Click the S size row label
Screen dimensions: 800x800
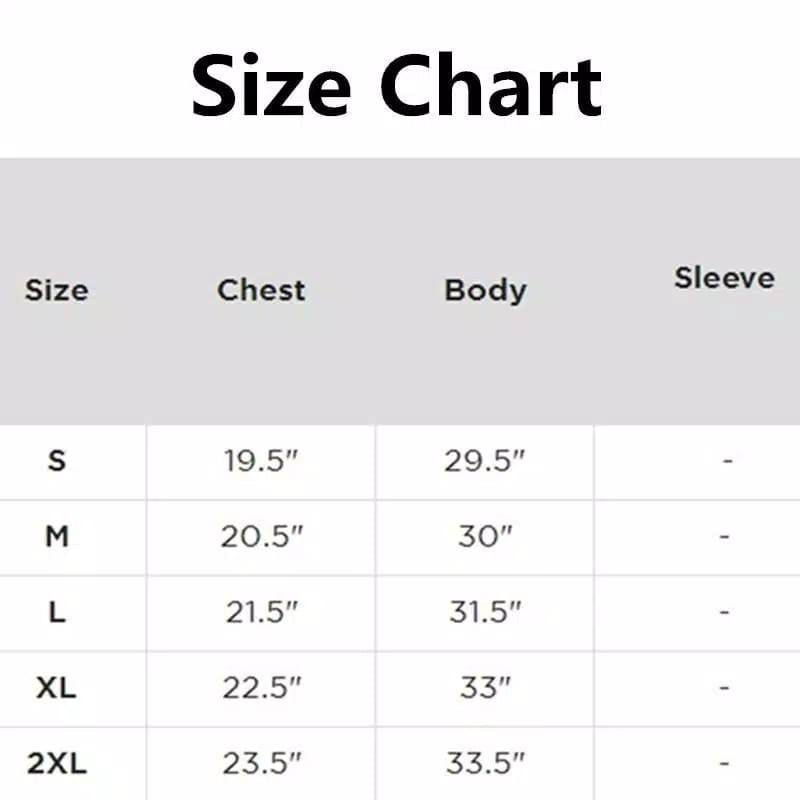coord(57,461)
